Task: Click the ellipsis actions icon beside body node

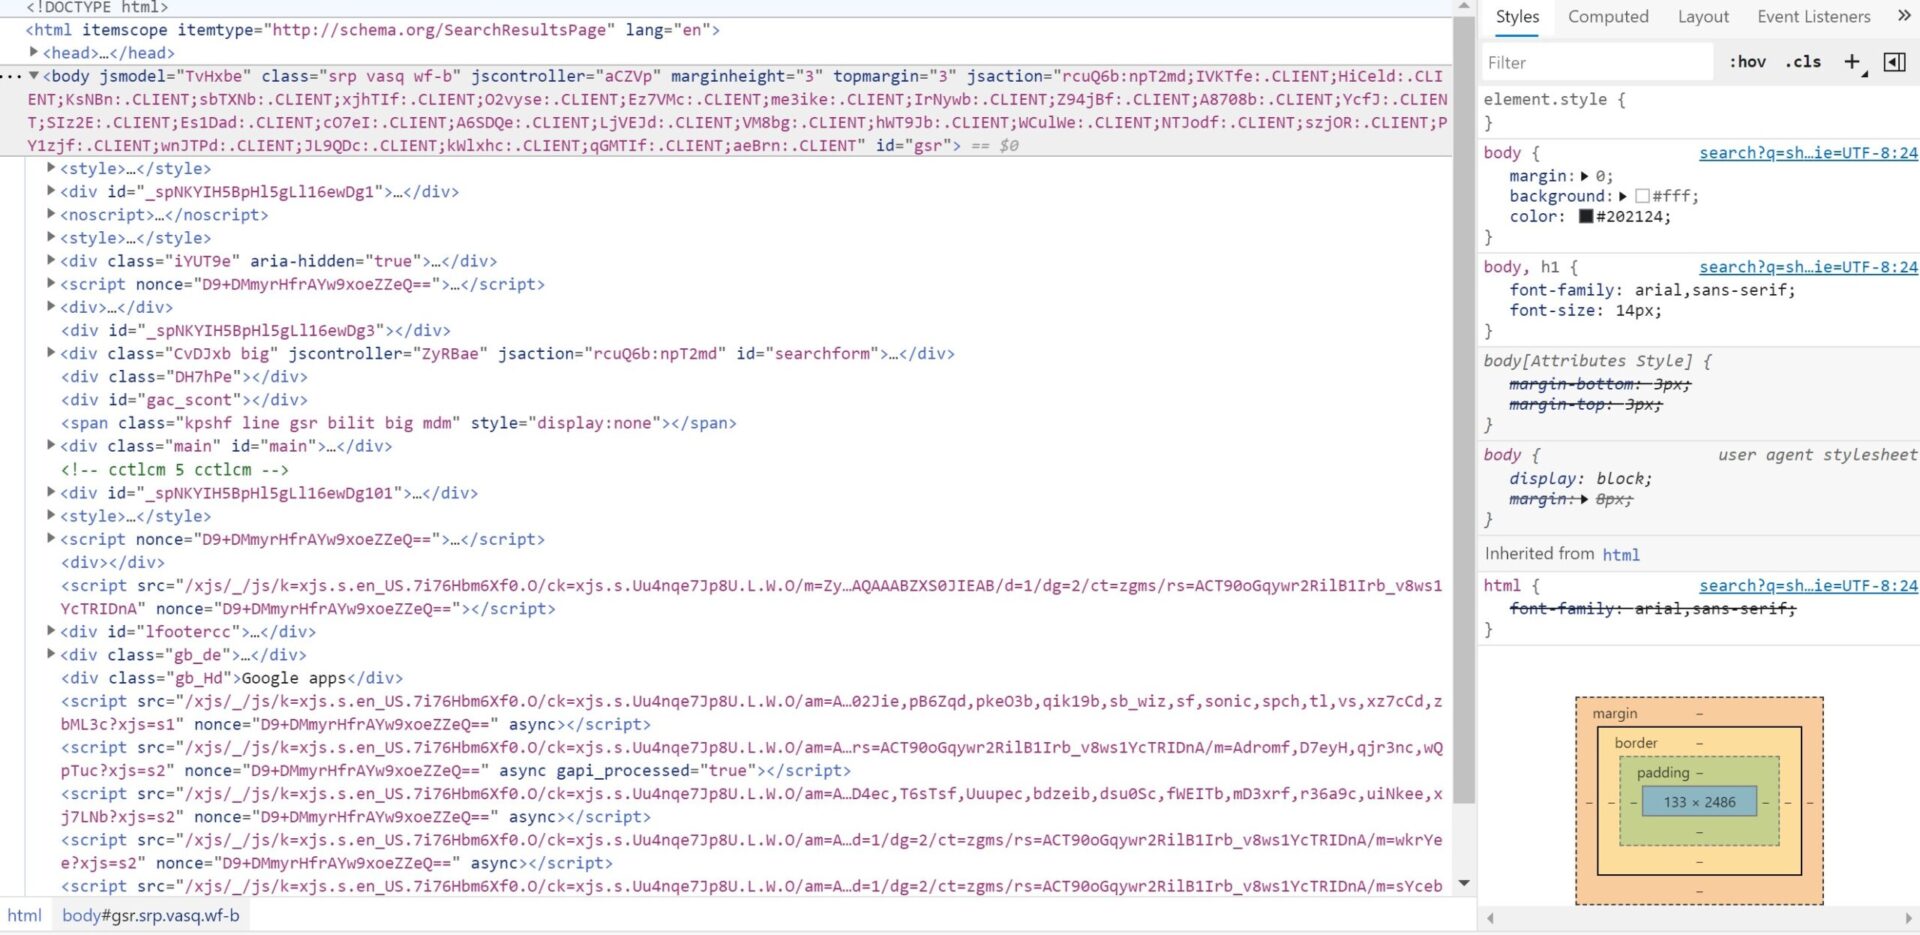Action: [11, 76]
